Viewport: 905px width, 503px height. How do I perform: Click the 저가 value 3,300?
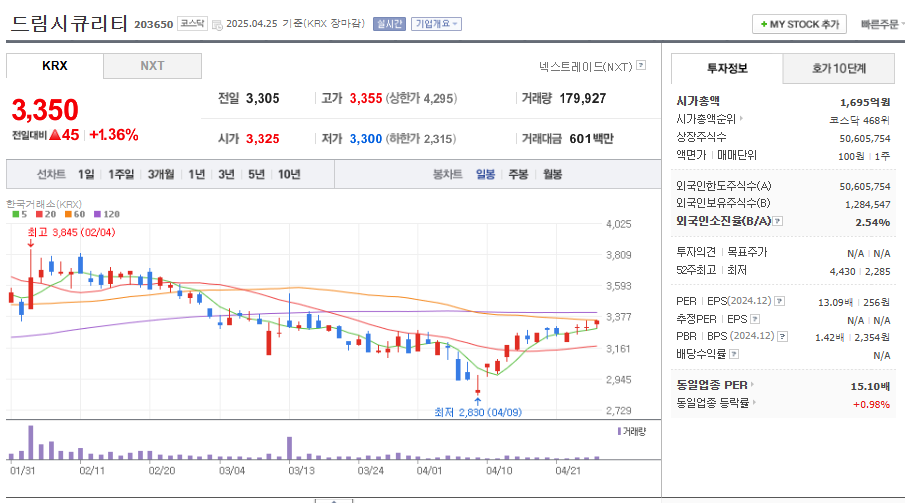point(366,139)
